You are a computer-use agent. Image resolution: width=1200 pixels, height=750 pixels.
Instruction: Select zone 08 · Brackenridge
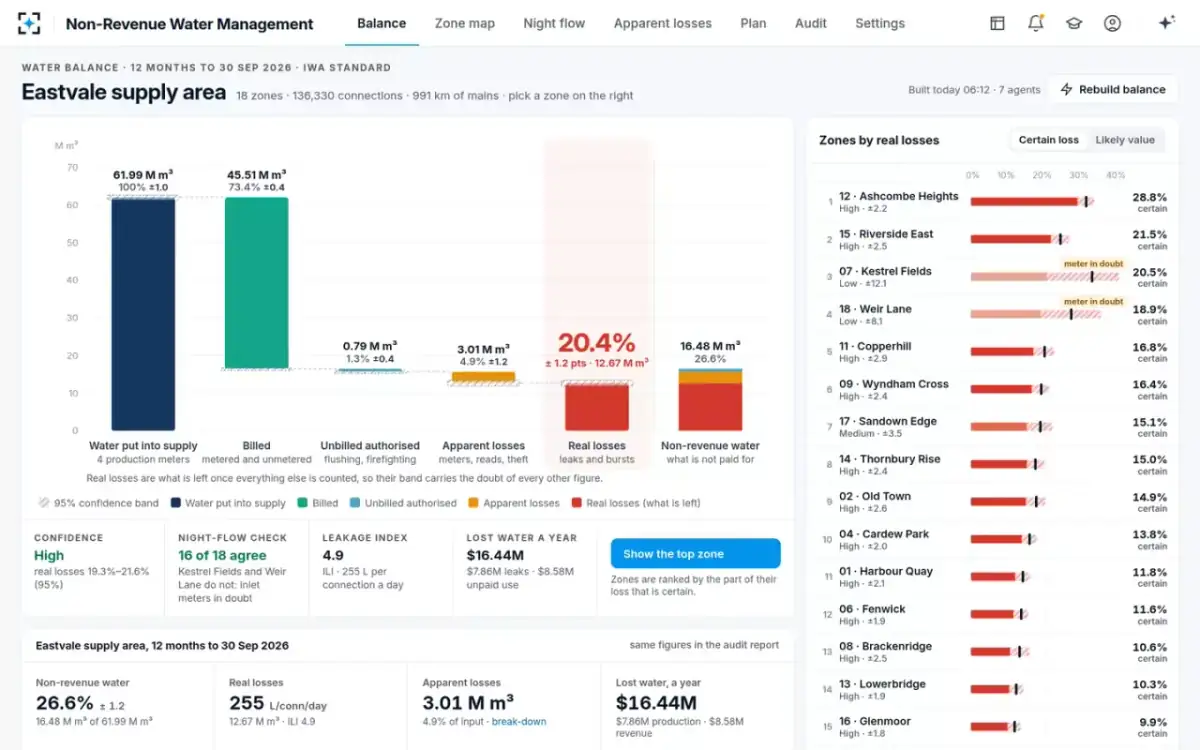(x=994, y=652)
